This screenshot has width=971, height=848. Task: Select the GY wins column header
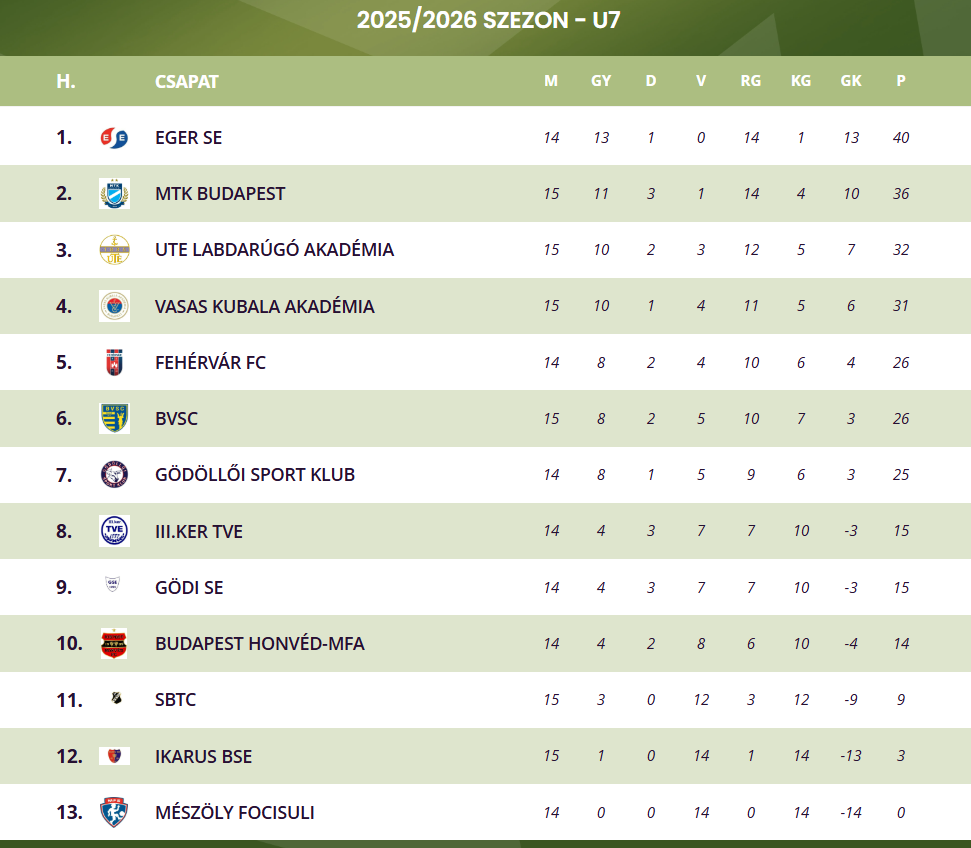[601, 82]
